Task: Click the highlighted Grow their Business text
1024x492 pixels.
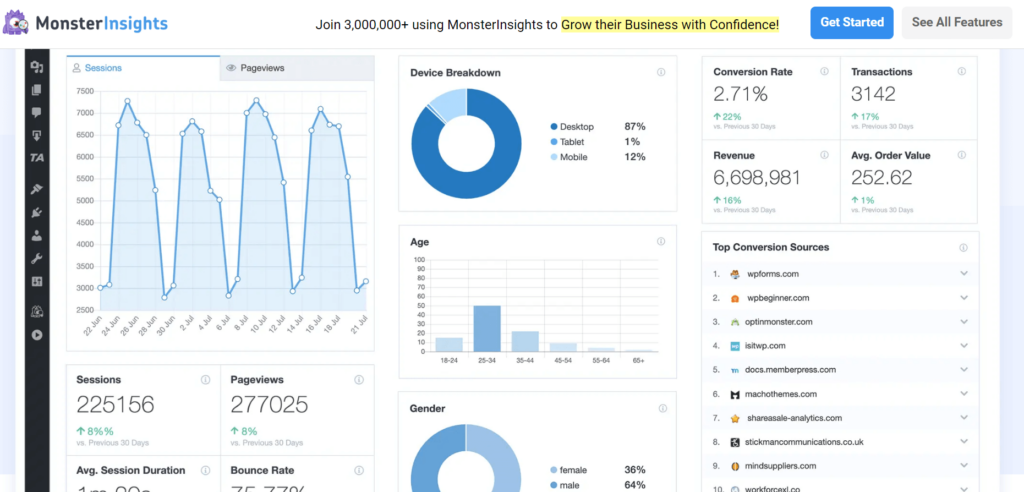Action: 670,25
